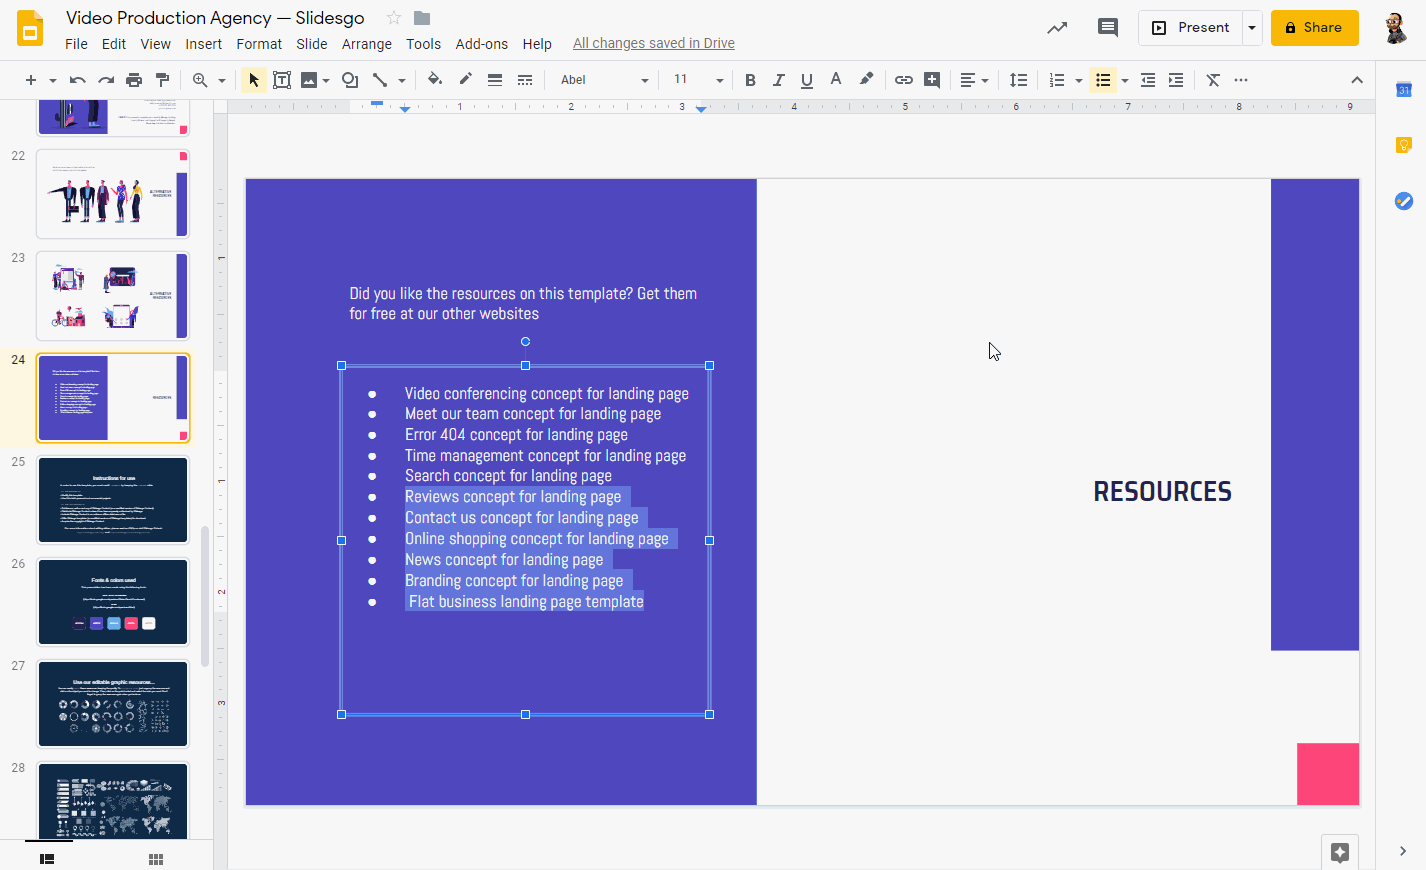Expand the bulleted list options dropdown
This screenshot has height=870, width=1426.
[1125, 79]
